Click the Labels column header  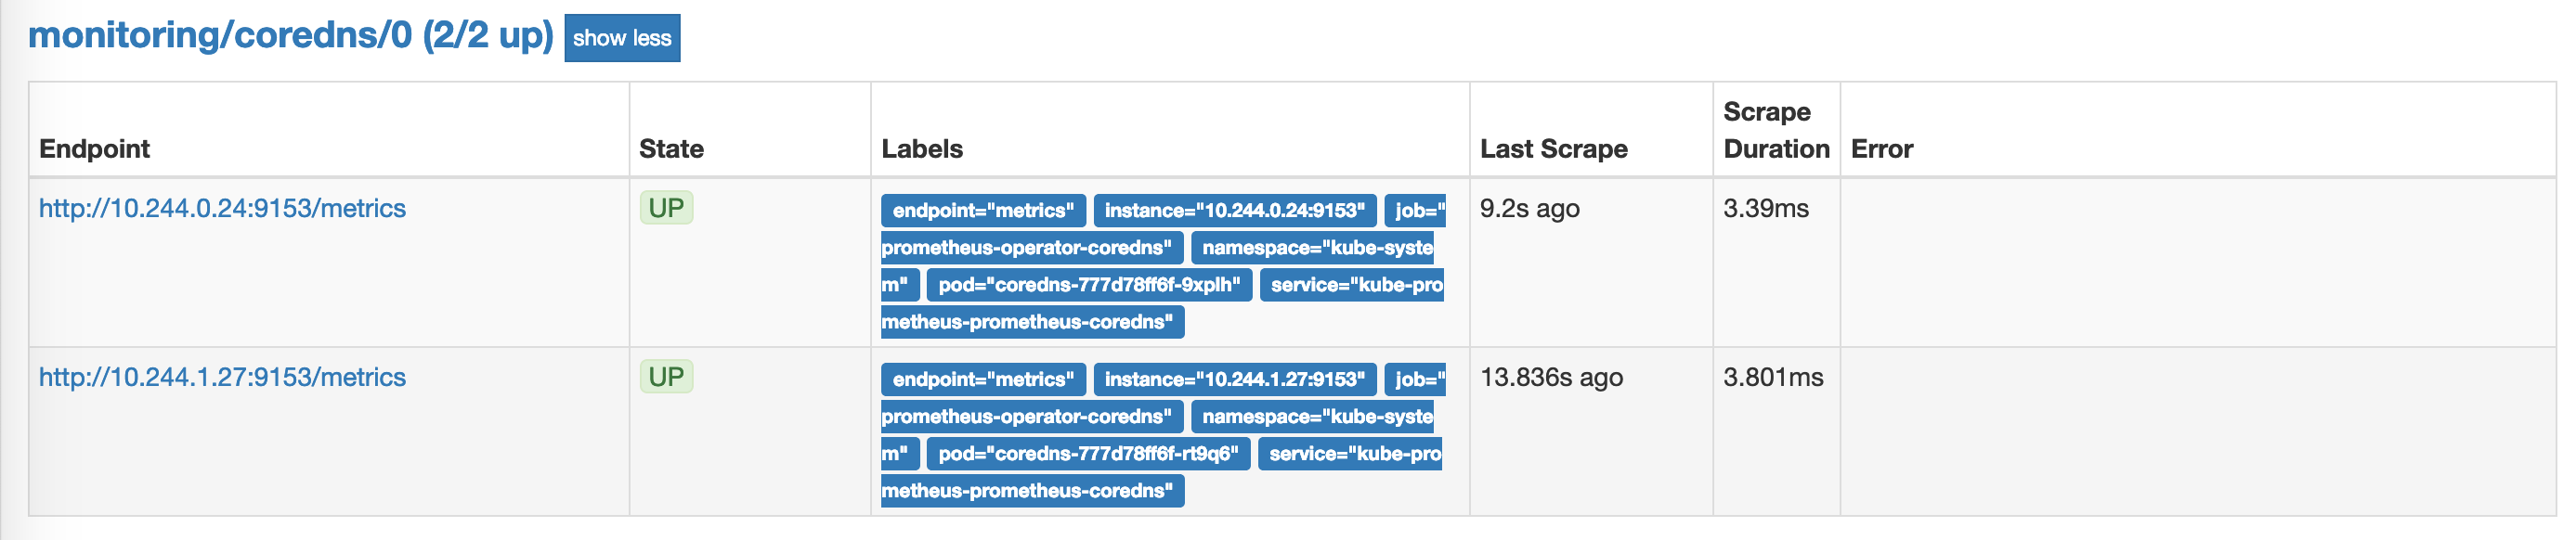tap(922, 149)
